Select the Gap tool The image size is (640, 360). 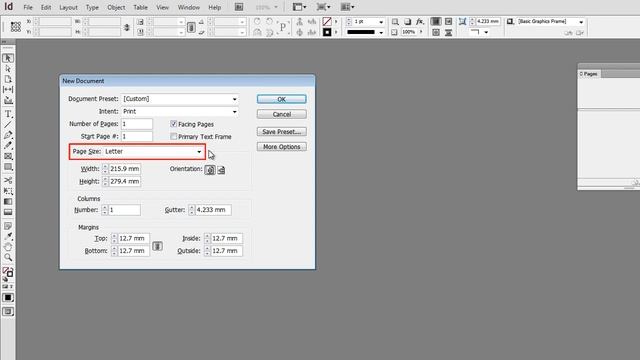tap(8, 89)
